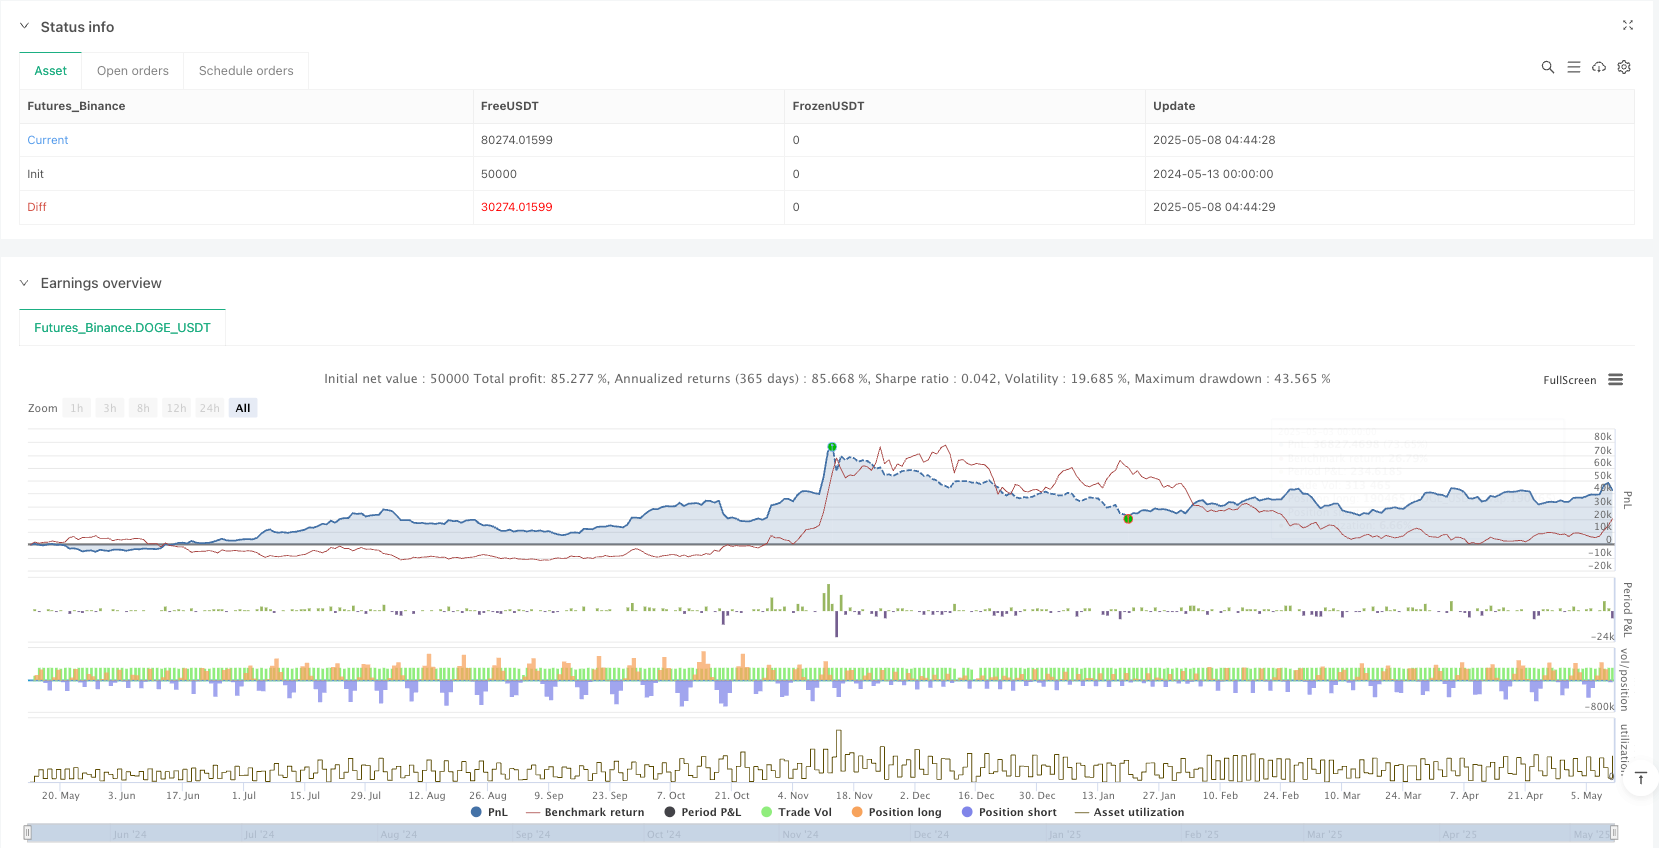
Task: Click the collapse arrows icon top right
Action: (x=1627, y=25)
